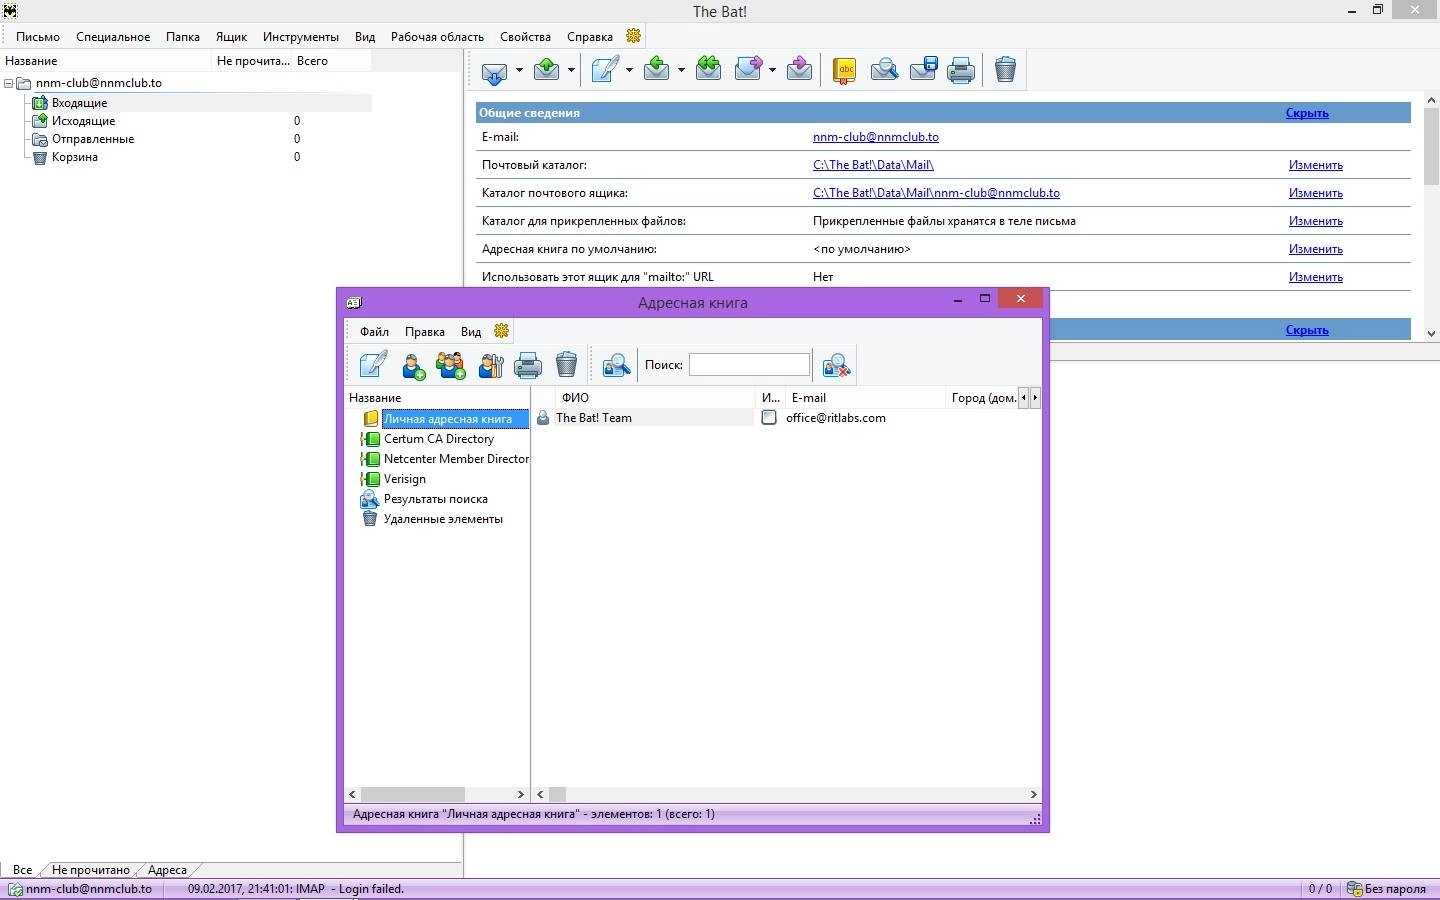
Task: Open the Ящик menu
Action: [231, 37]
